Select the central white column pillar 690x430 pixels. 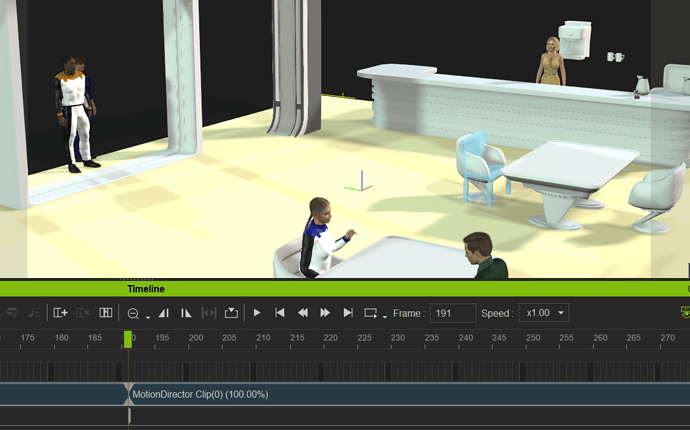(295, 66)
